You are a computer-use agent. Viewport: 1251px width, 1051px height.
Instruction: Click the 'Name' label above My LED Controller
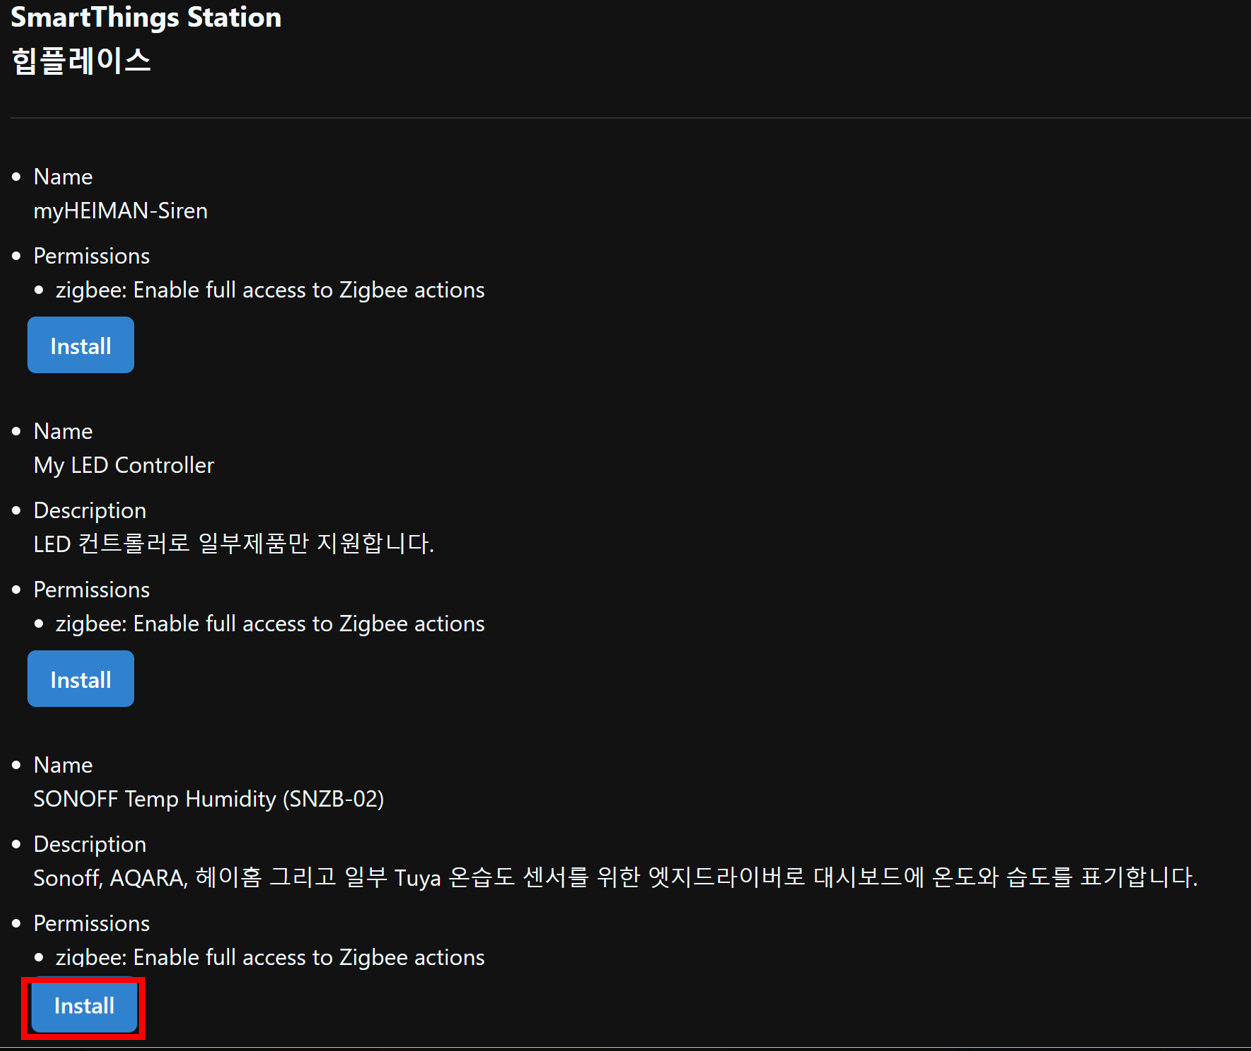click(62, 431)
